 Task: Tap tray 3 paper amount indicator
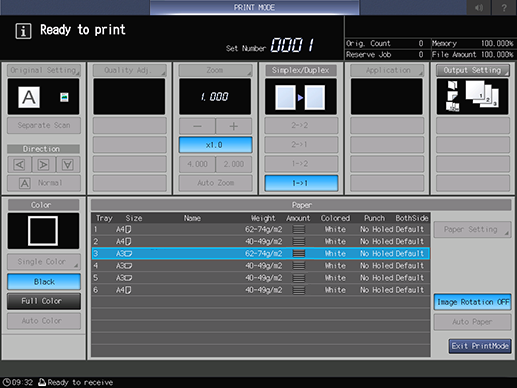pyautogui.click(x=299, y=254)
